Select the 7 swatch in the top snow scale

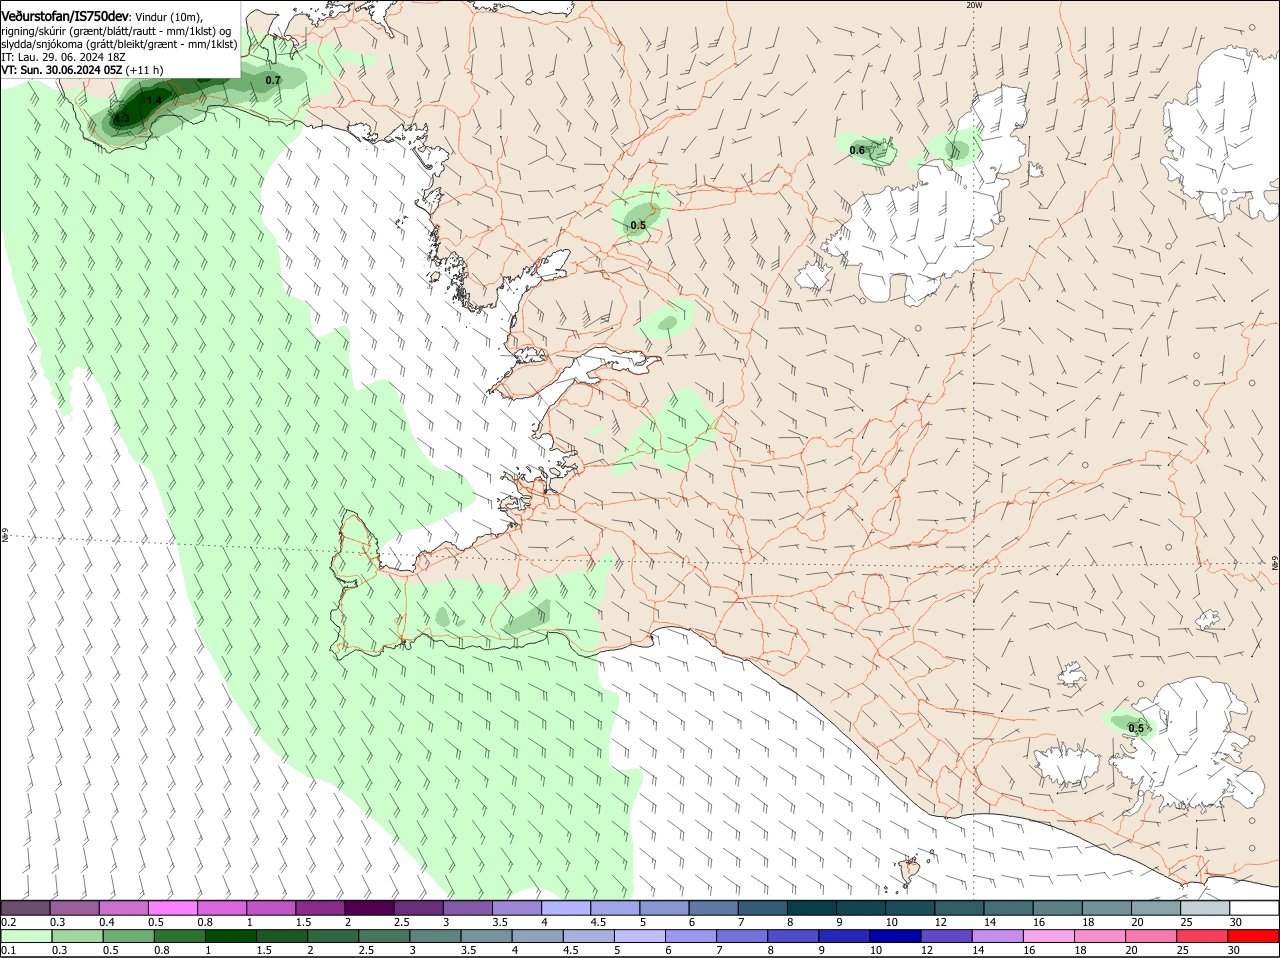click(x=762, y=908)
